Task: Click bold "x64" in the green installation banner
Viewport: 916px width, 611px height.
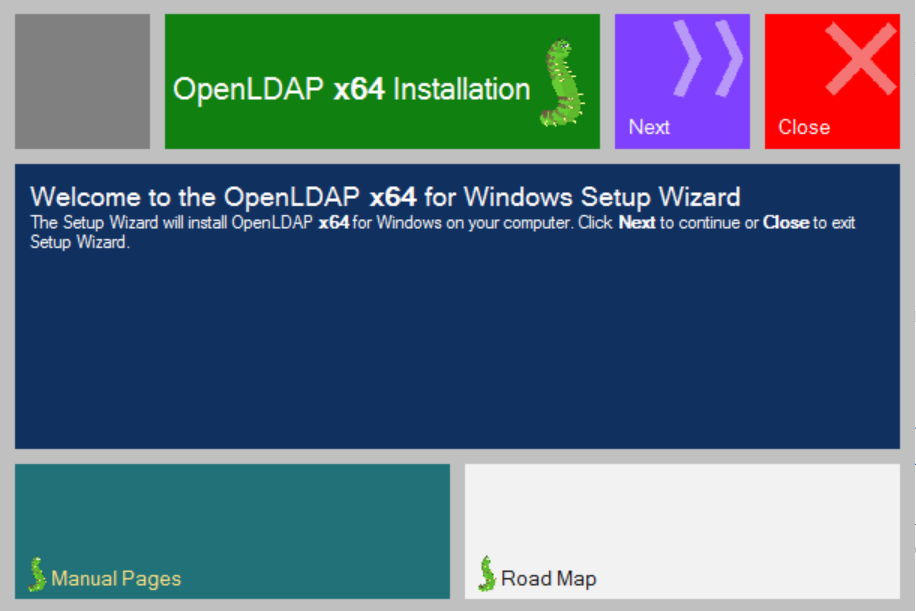Action: tap(359, 89)
